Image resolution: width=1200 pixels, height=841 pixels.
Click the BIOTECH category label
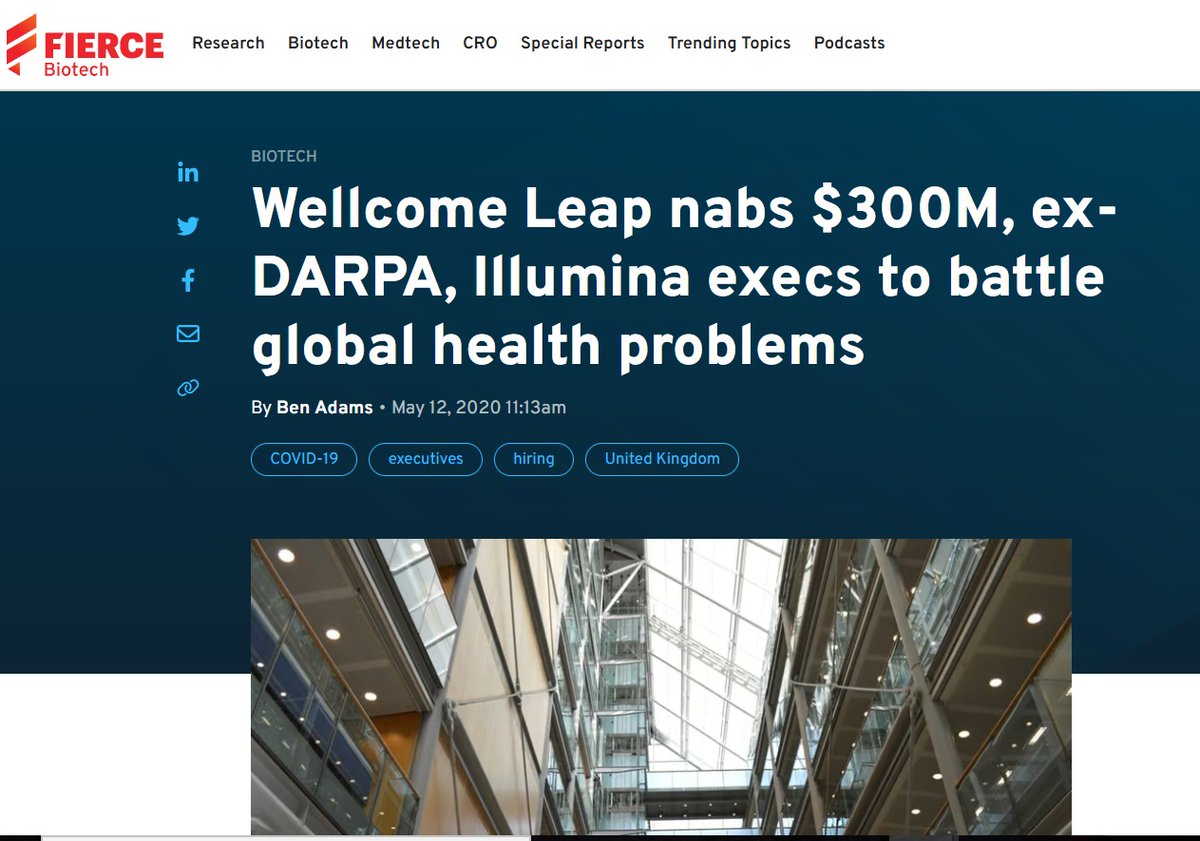pyautogui.click(x=284, y=156)
